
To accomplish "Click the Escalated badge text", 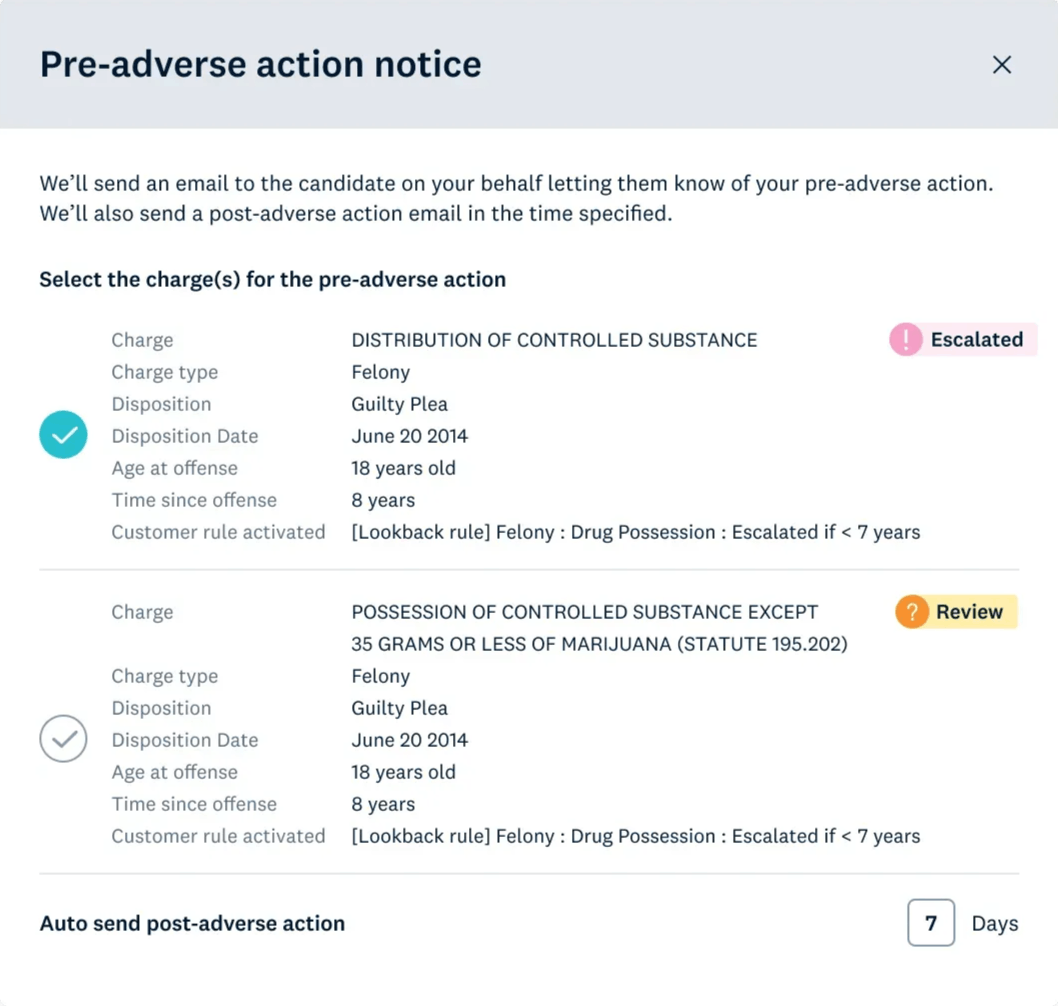I will 976,340.
